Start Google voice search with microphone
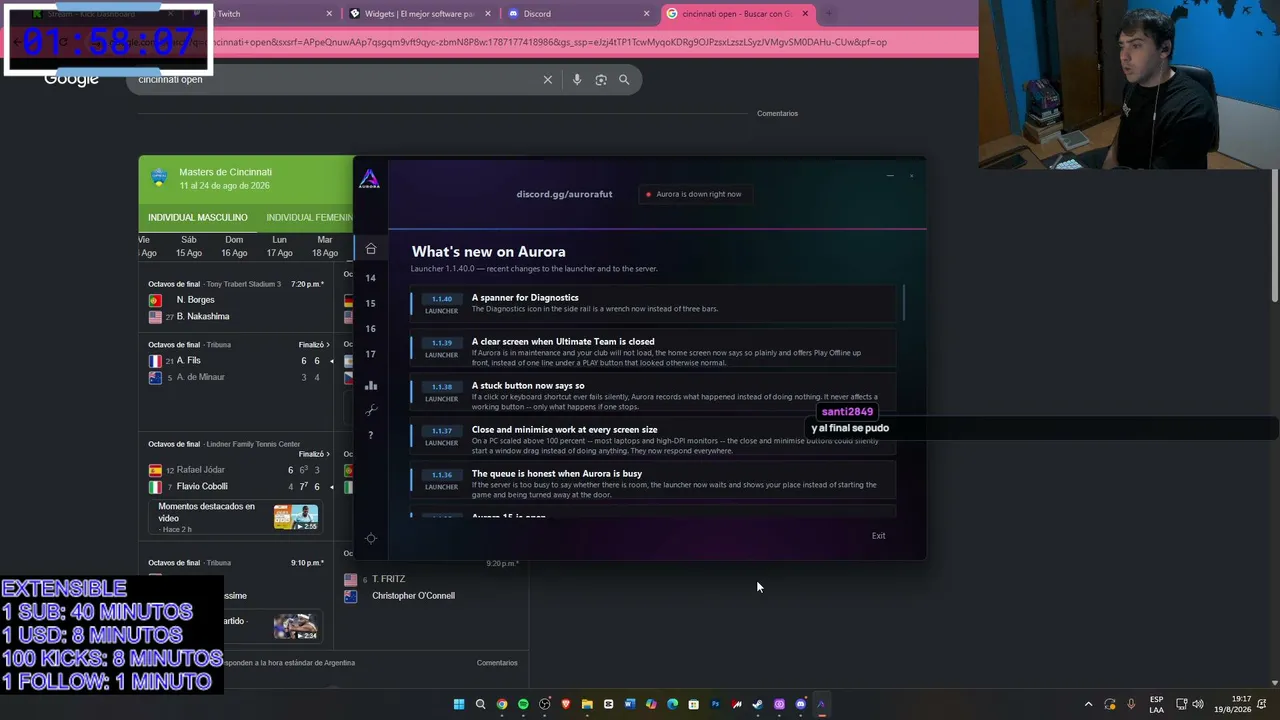Image resolution: width=1280 pixels, height=720 pixels. coord(577,80)
